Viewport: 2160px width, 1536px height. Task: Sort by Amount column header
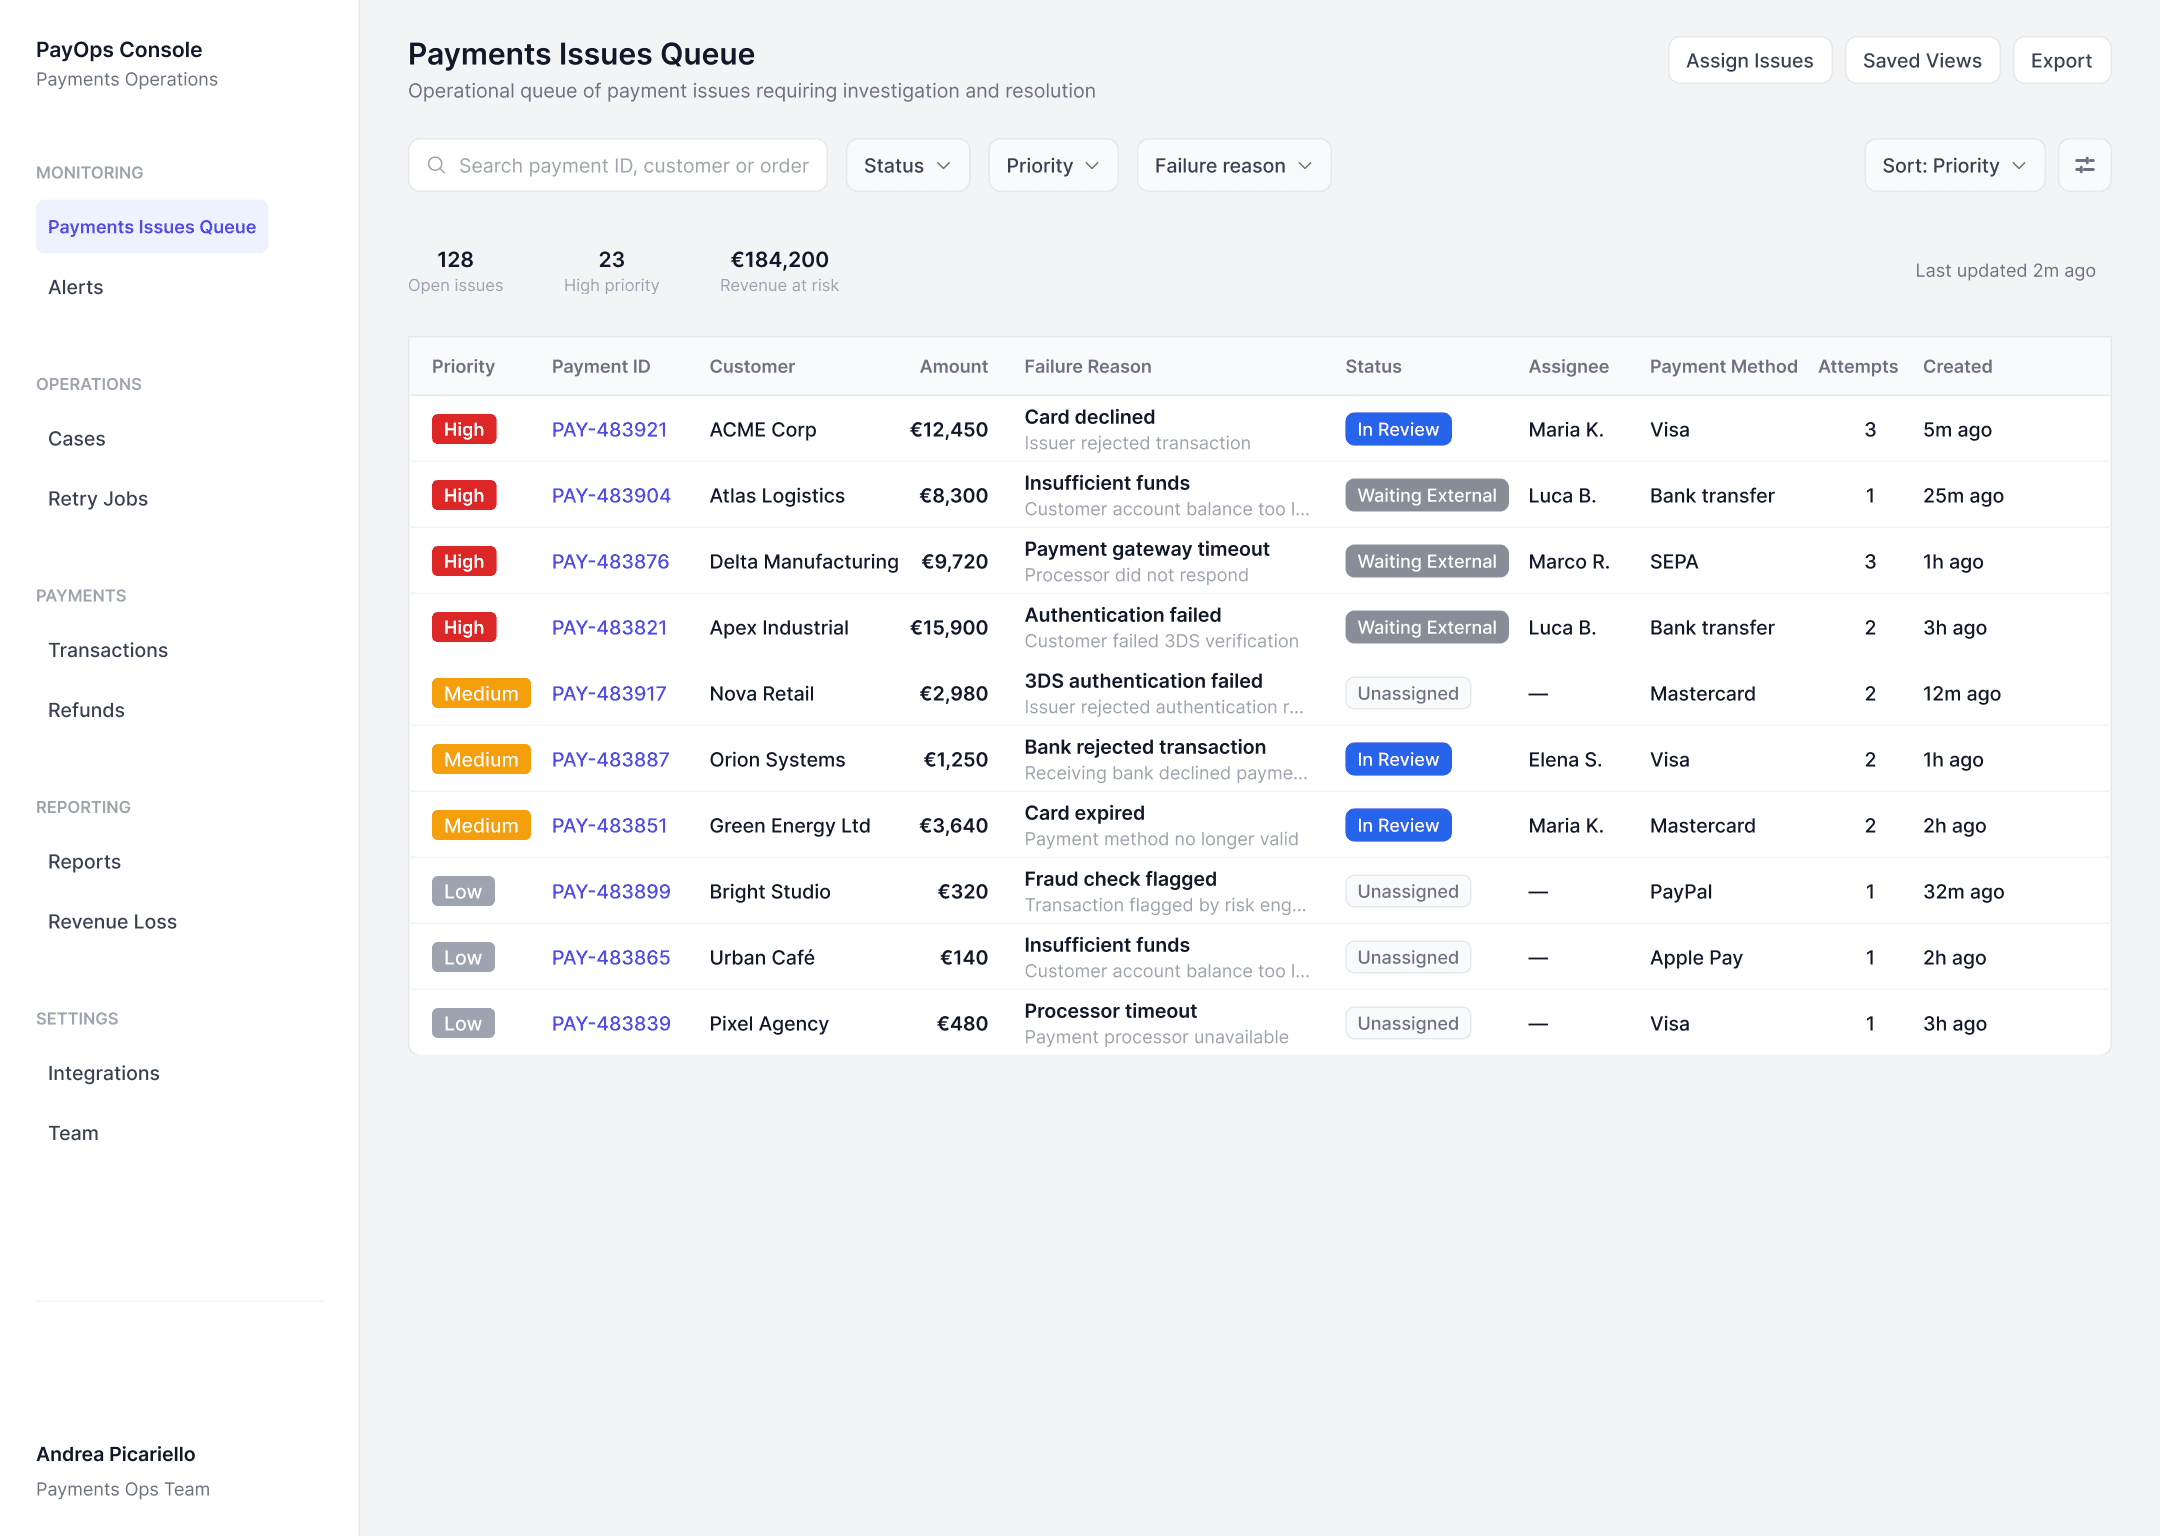(x=953, y=366)
